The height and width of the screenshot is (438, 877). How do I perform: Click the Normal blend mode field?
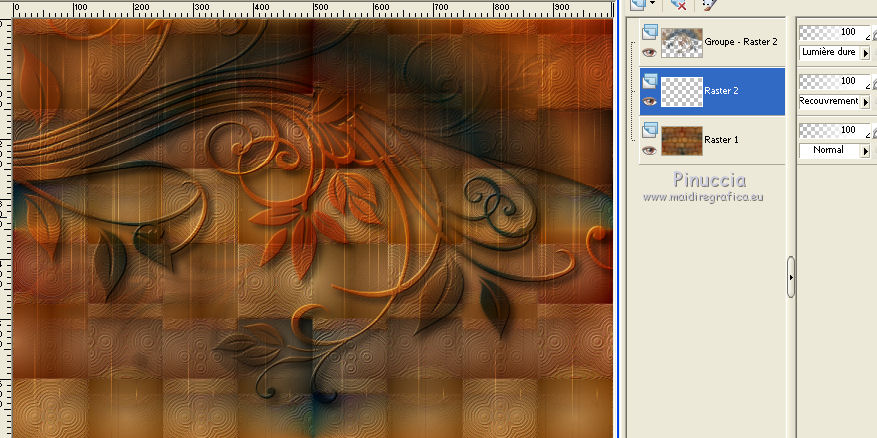coord(830,150)
